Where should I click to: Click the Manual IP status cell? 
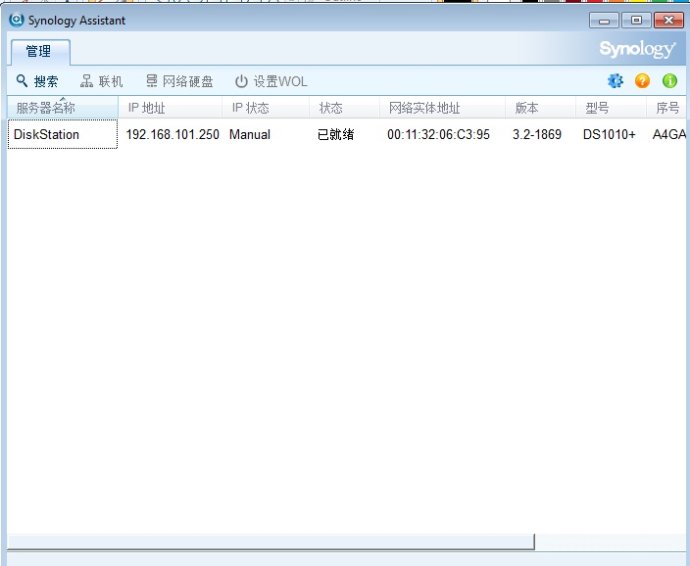250,134
